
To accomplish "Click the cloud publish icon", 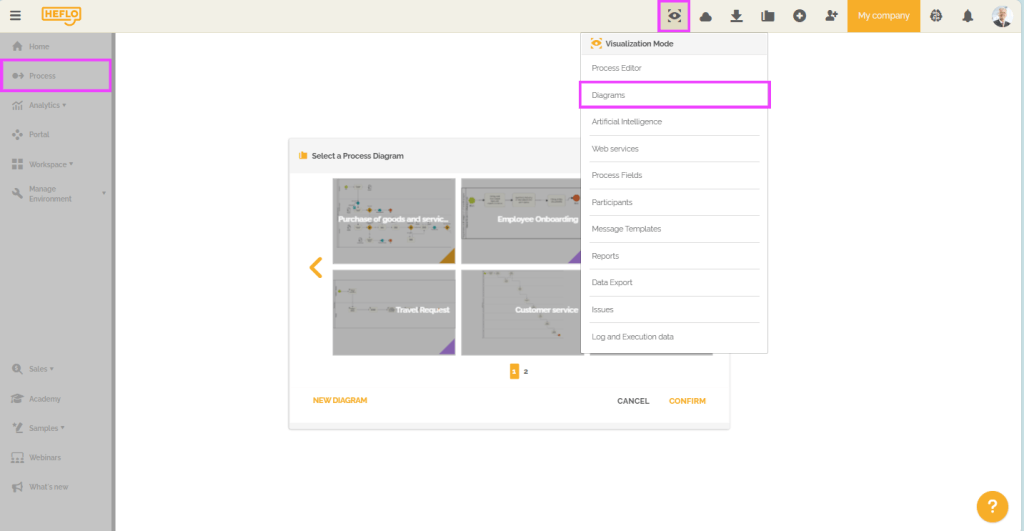I will (x=705, y=16).
